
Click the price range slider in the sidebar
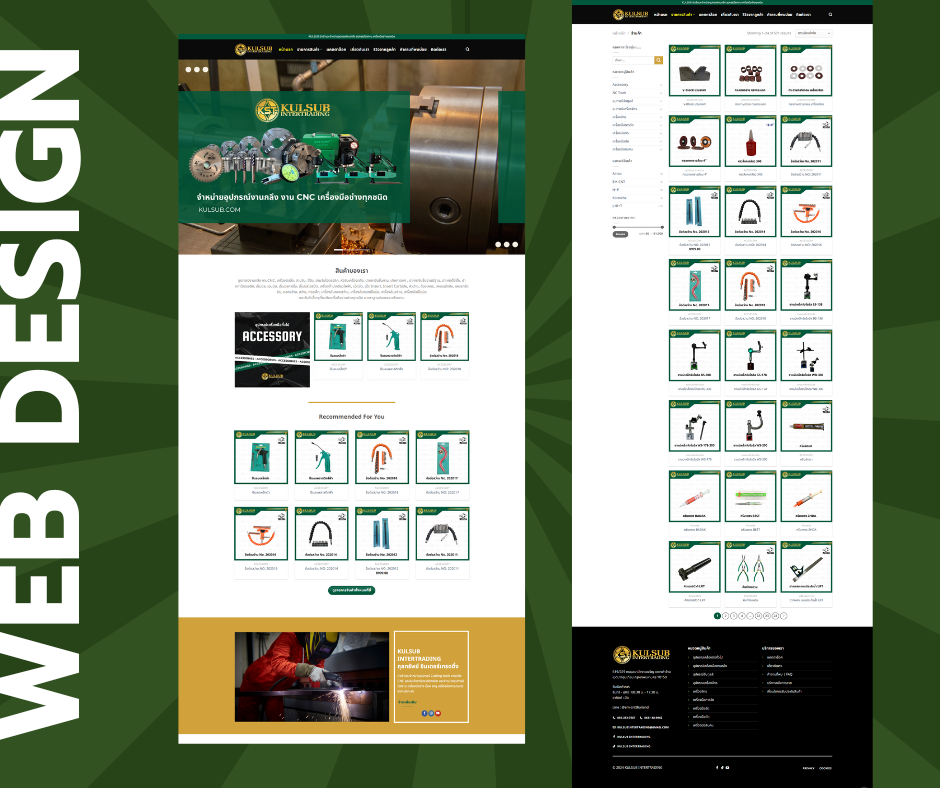click(637, 227)
